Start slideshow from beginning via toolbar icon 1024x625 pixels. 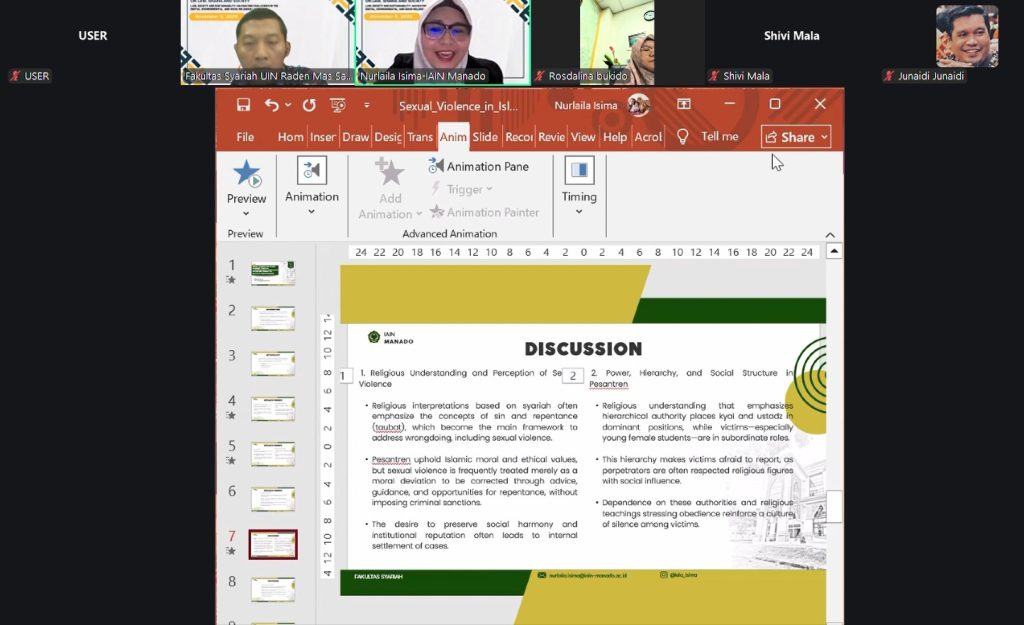pos(338,105)
